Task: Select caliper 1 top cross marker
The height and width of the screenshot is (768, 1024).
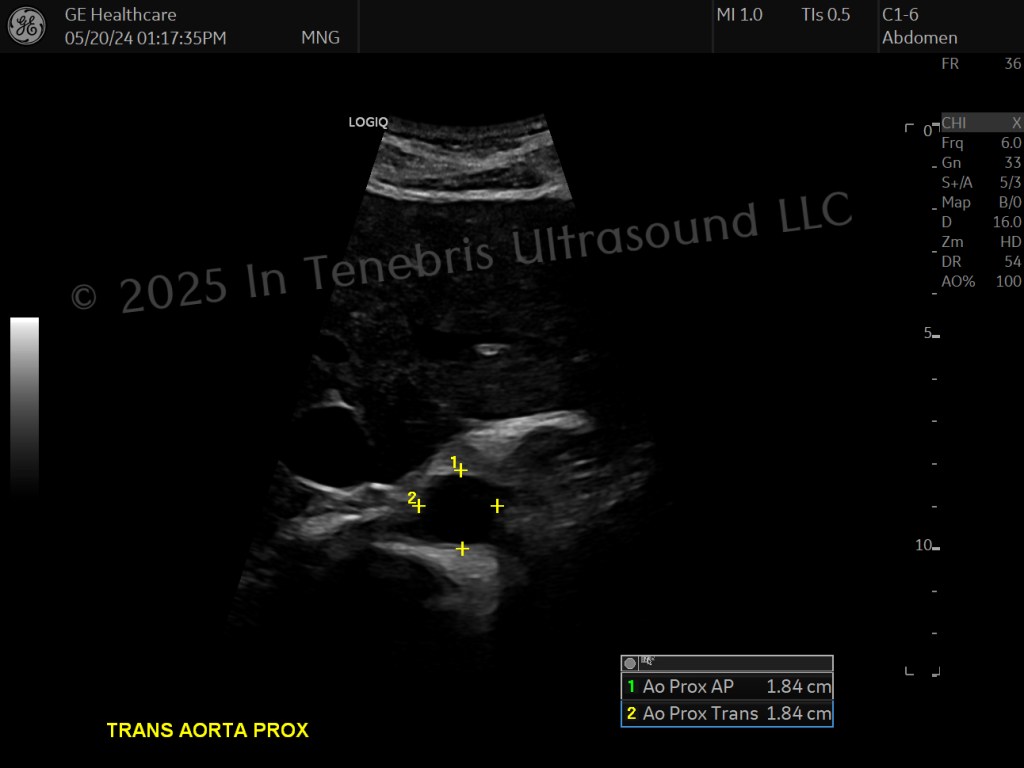Action: point(461,470)
